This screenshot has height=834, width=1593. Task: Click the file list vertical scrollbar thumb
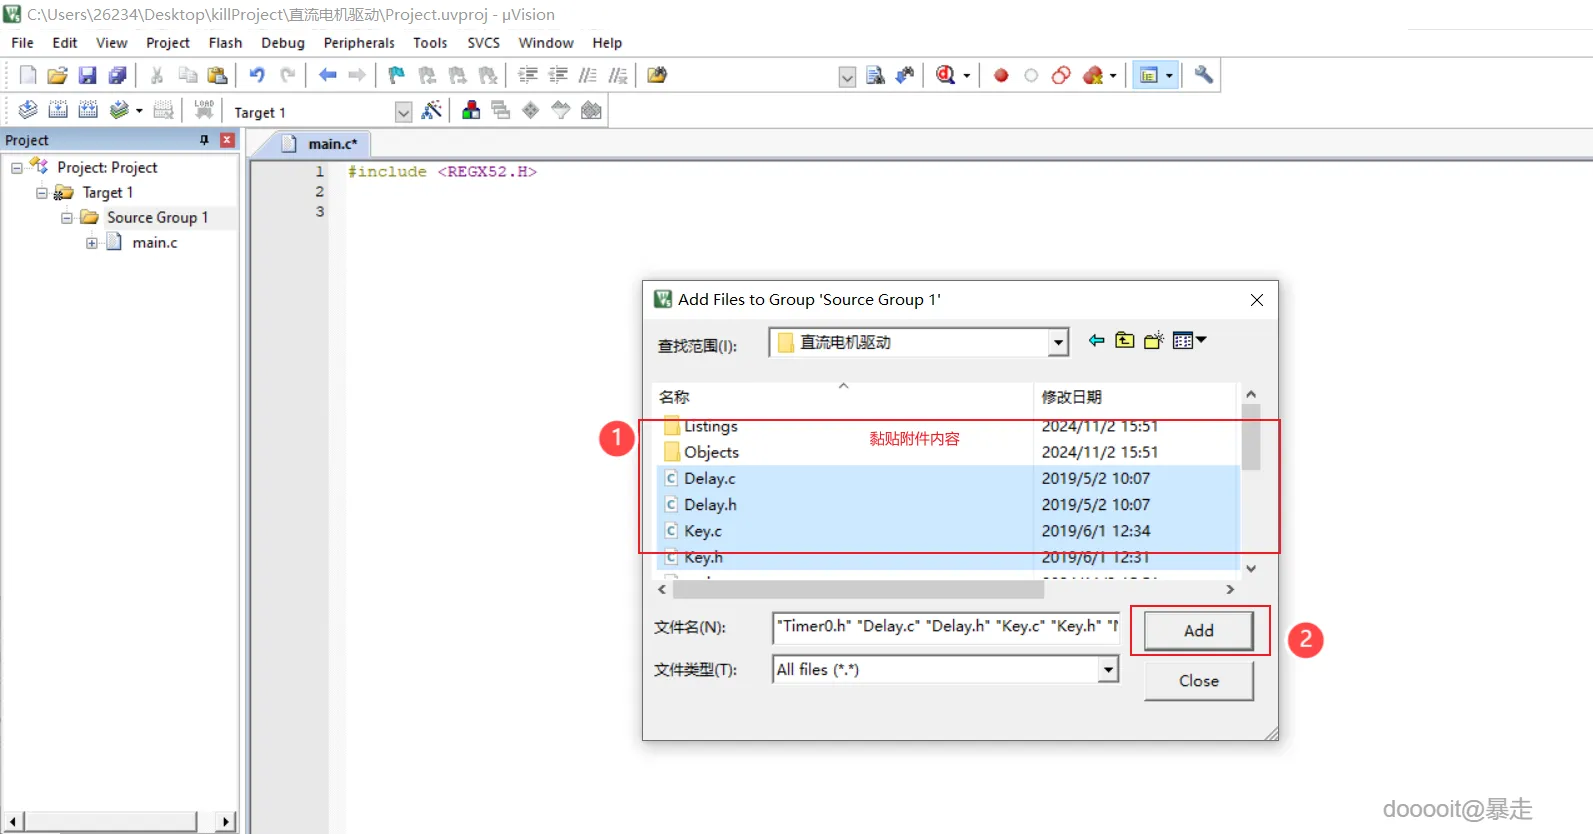tap(1251, 437)
